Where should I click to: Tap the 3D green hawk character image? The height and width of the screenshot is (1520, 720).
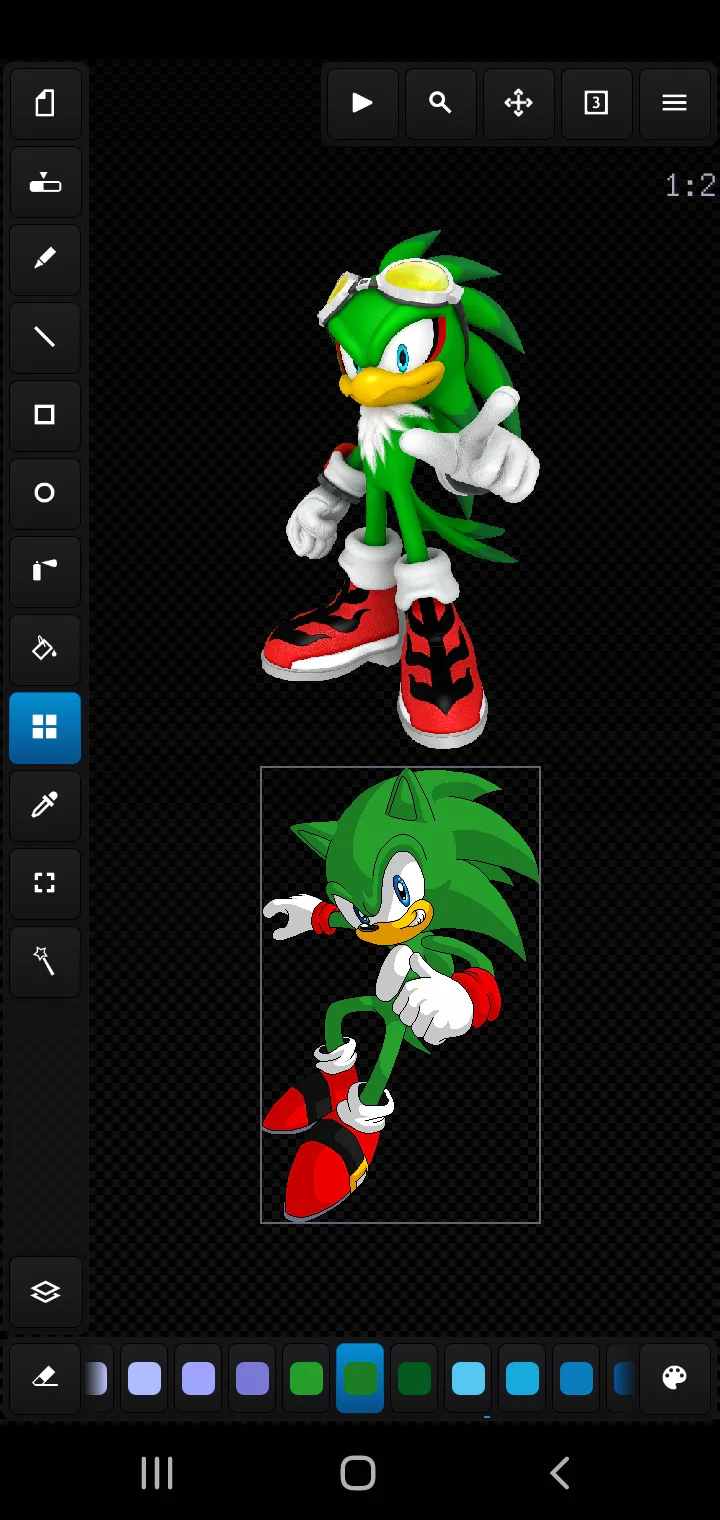click(400, 488)
